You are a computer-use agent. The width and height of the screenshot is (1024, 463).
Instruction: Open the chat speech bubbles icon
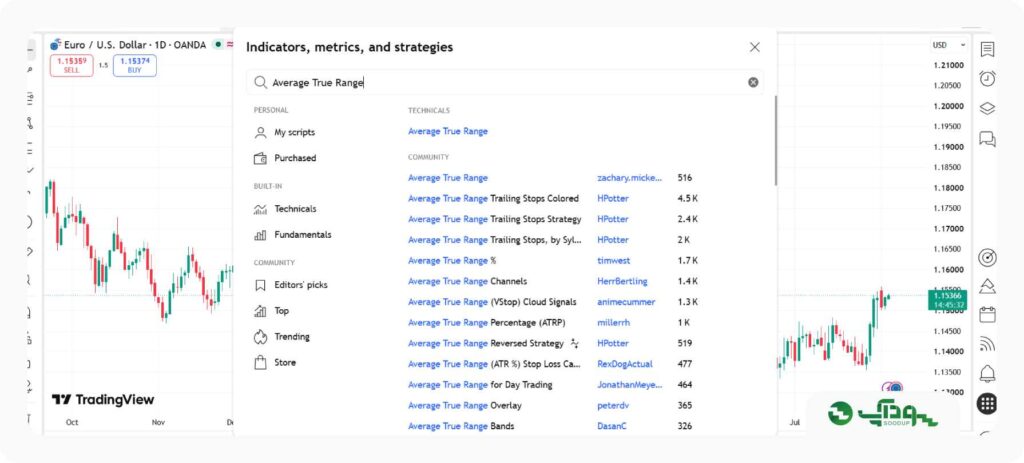coord(987,138)
